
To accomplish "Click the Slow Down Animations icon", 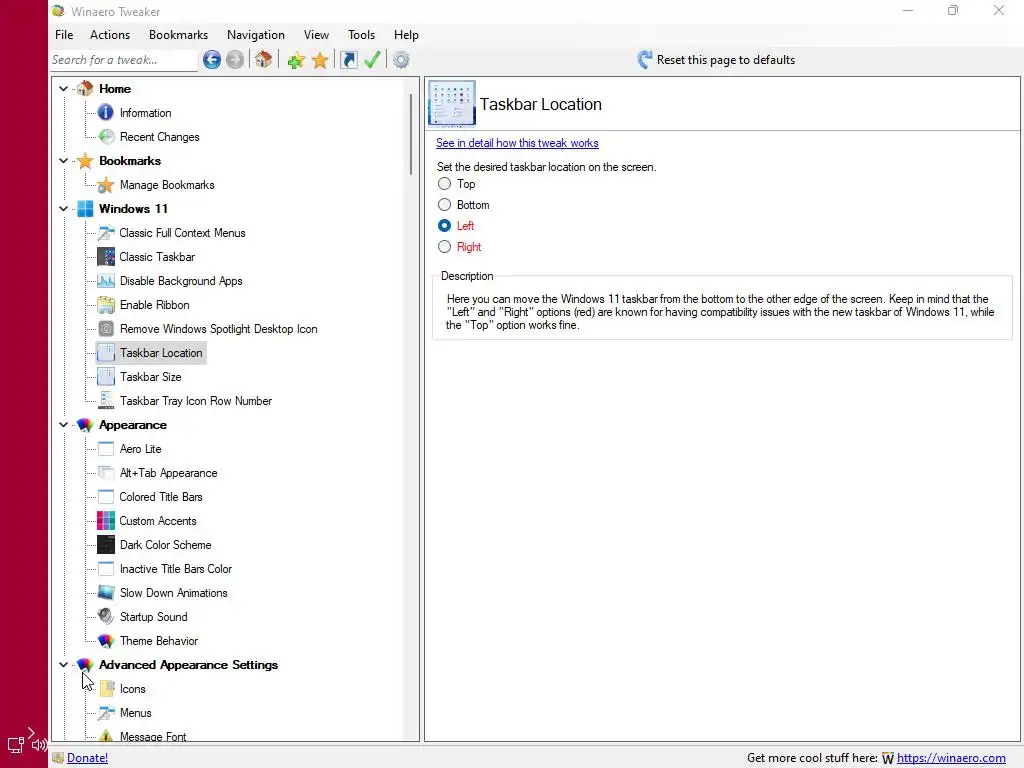I will 106,593.
